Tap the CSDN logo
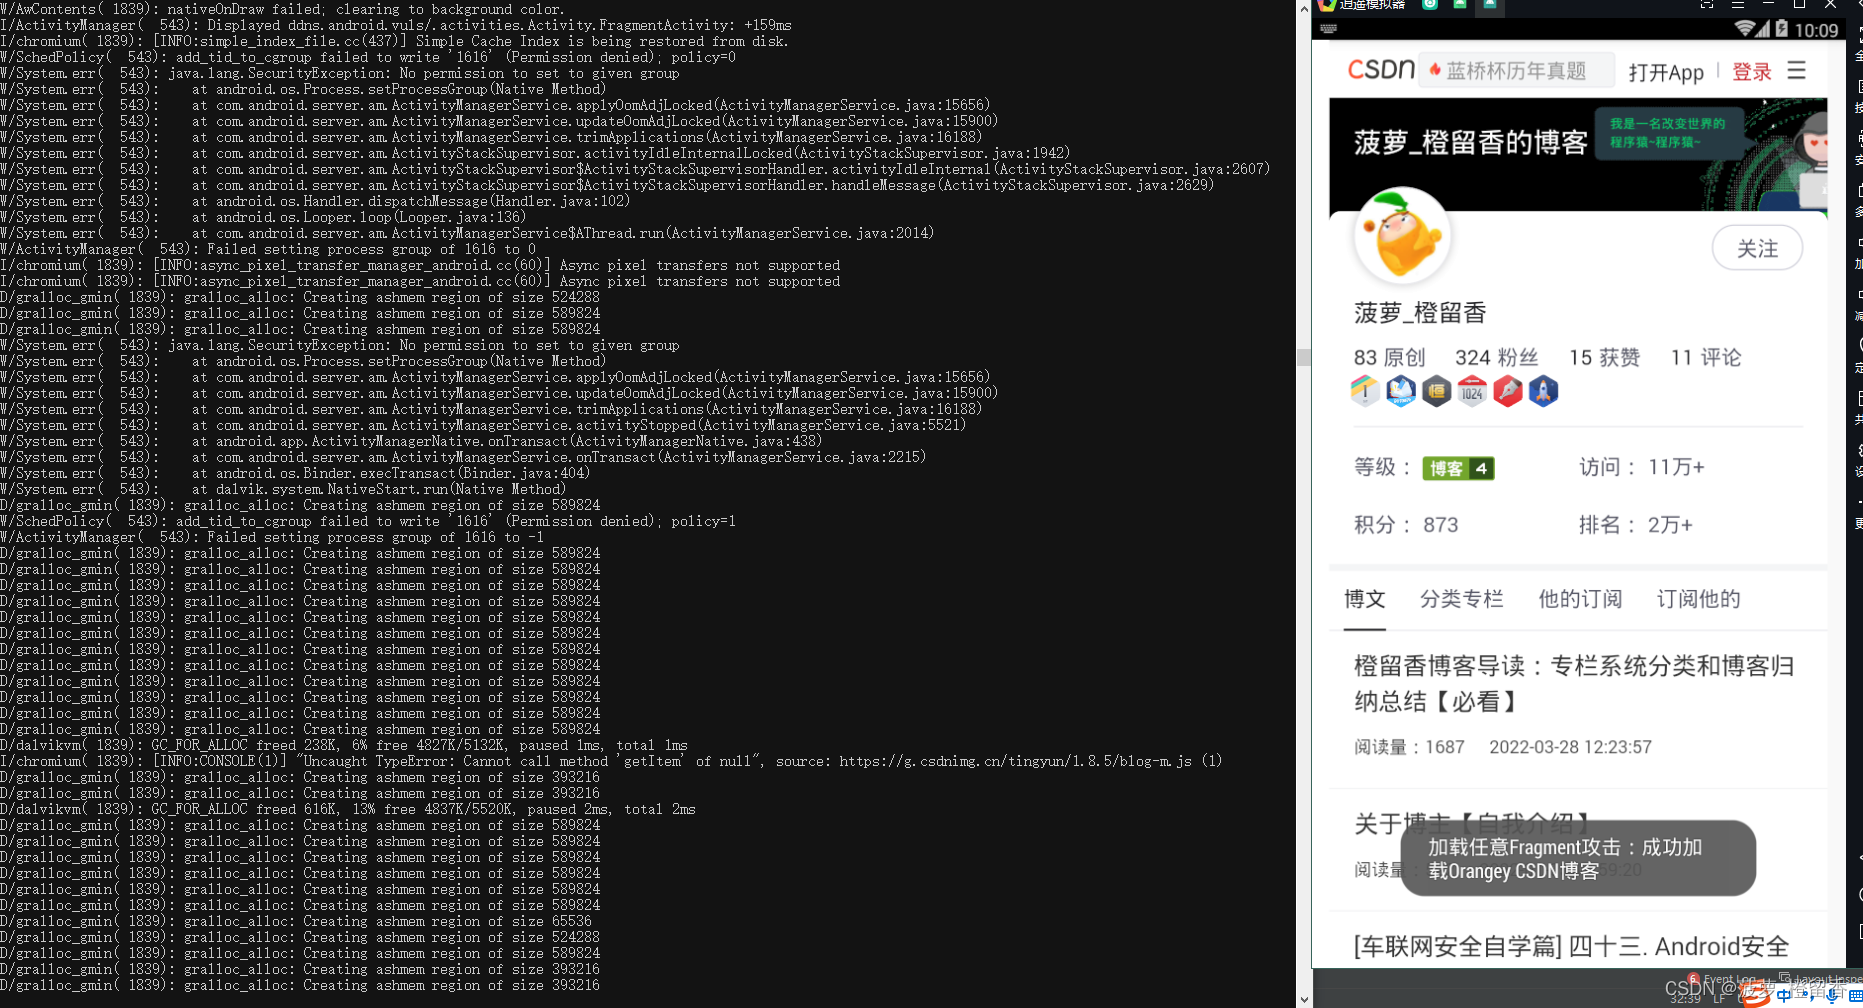The width and height of the screenshot is (1863, 1008). click(x=1381, y=70)
